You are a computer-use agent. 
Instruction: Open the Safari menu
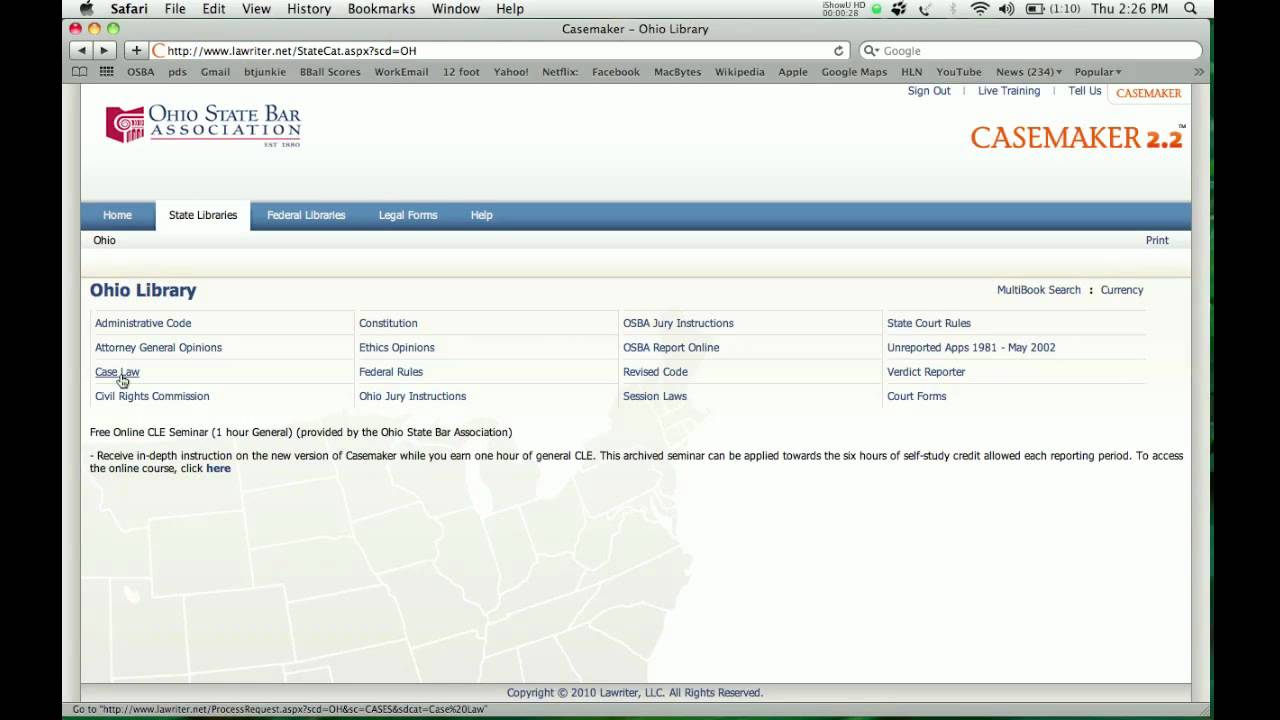129,9
